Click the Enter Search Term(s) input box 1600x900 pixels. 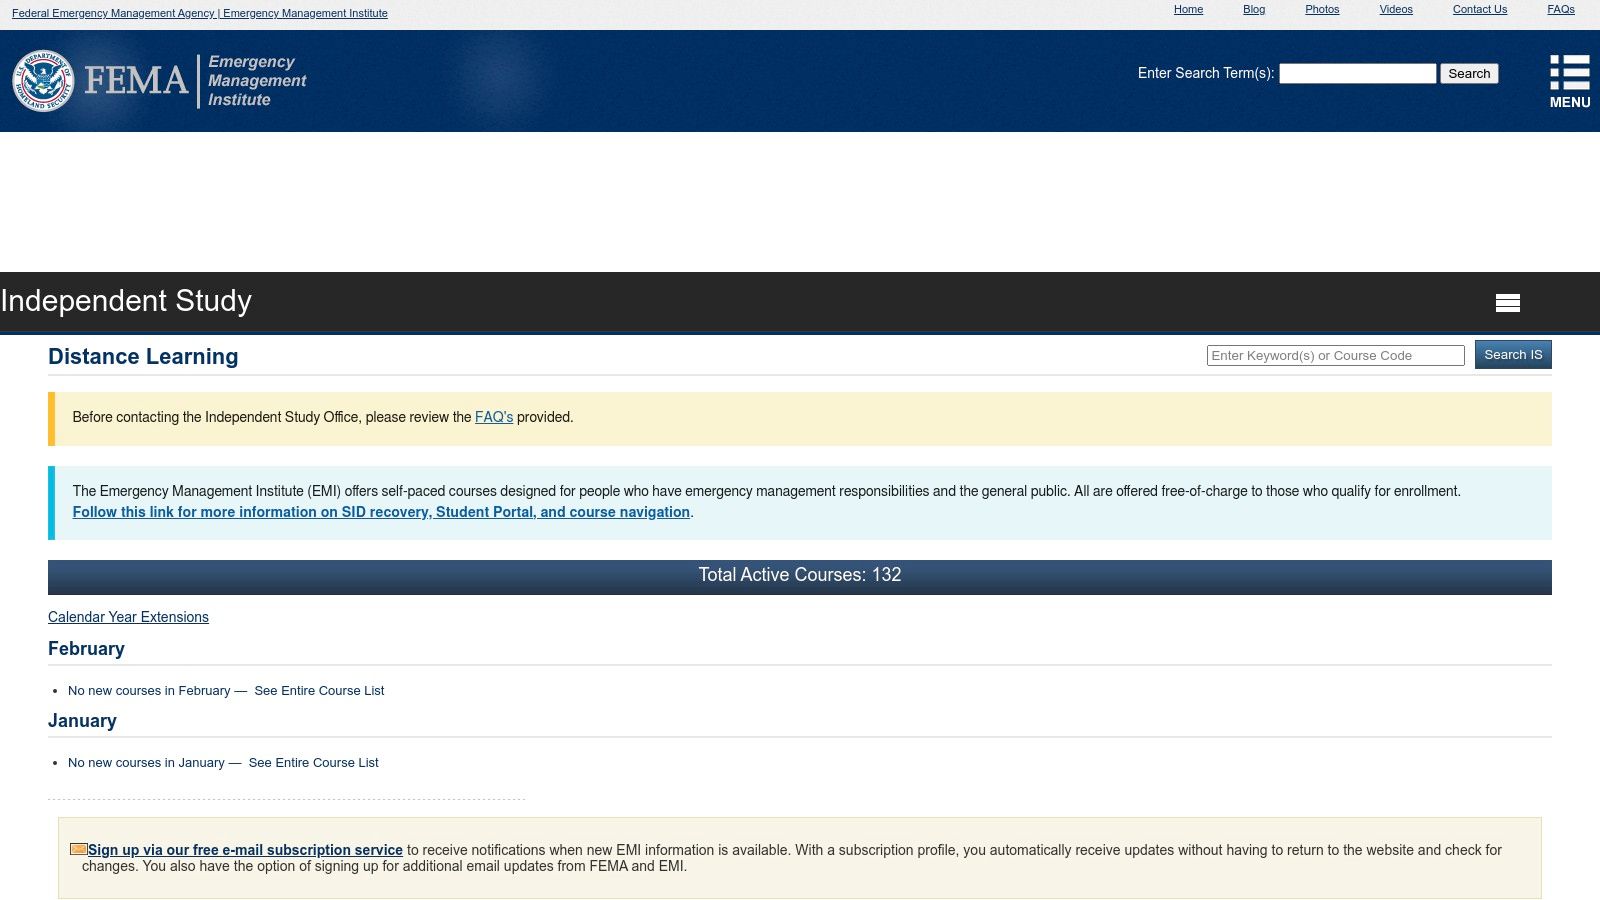tap(1356, 73)
